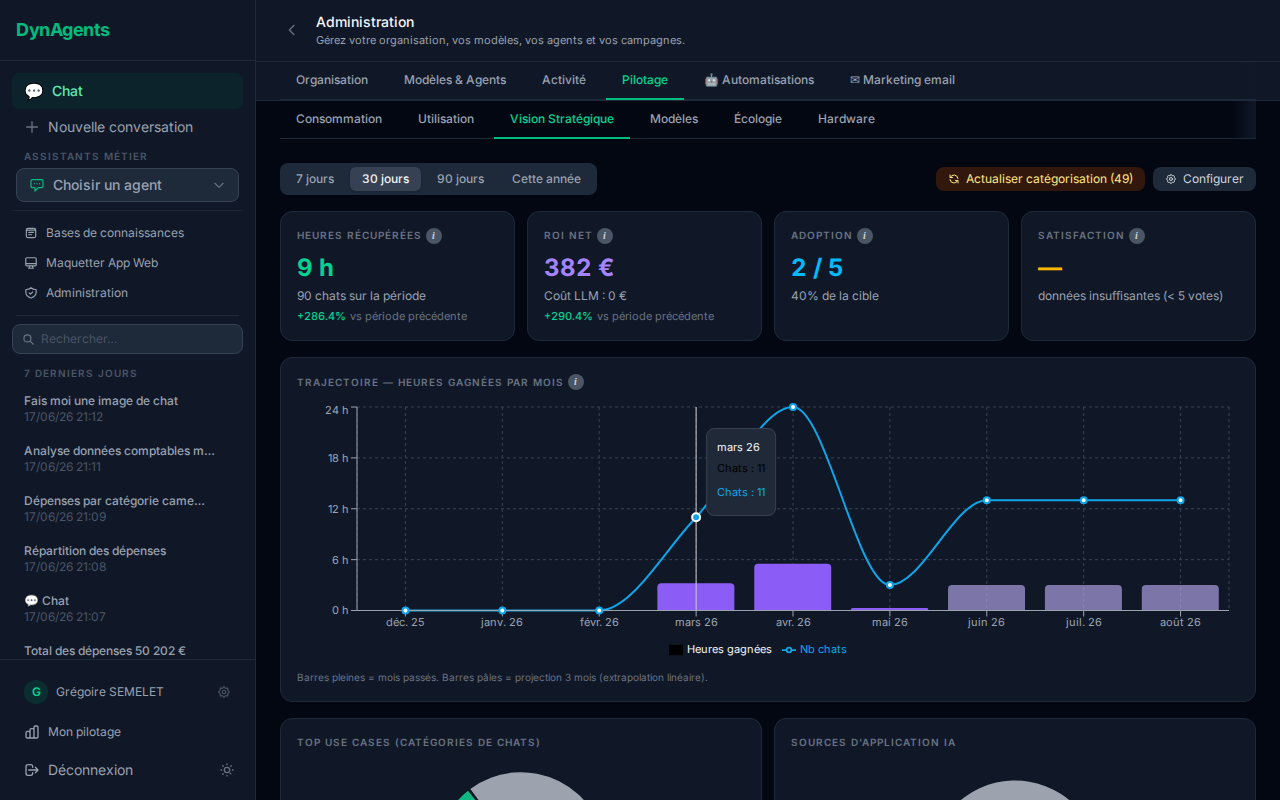Screen dimensions: 1280x800
Task: Open Mon pilotage in sidebar
Action: click(x=127, y=732)
